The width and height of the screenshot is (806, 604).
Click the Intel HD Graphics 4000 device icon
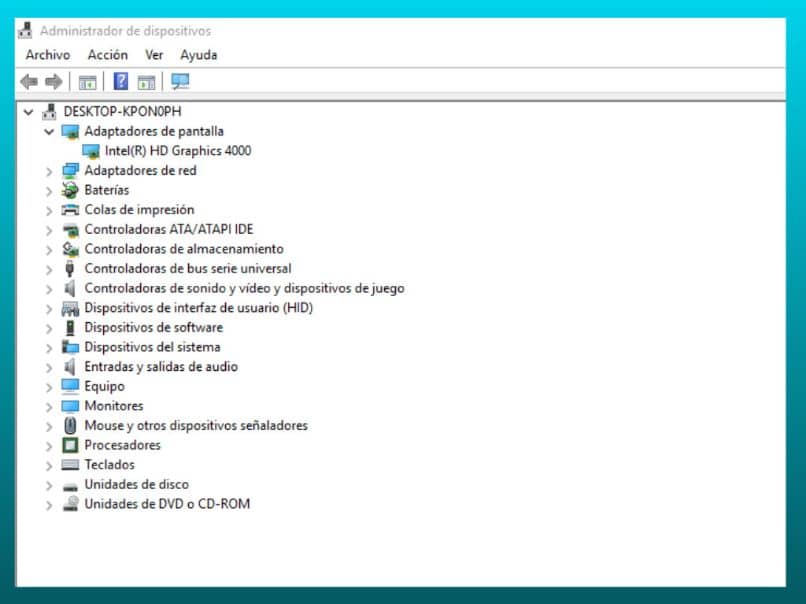91,151
